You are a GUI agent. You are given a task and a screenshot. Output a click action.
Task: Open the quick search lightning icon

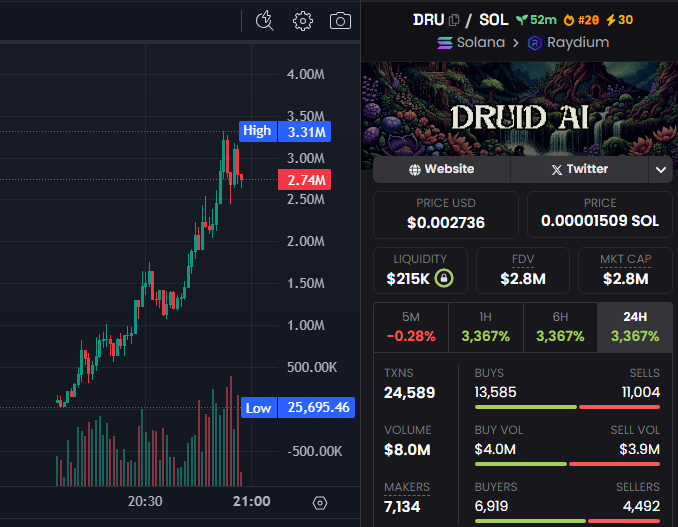[264, 21]
